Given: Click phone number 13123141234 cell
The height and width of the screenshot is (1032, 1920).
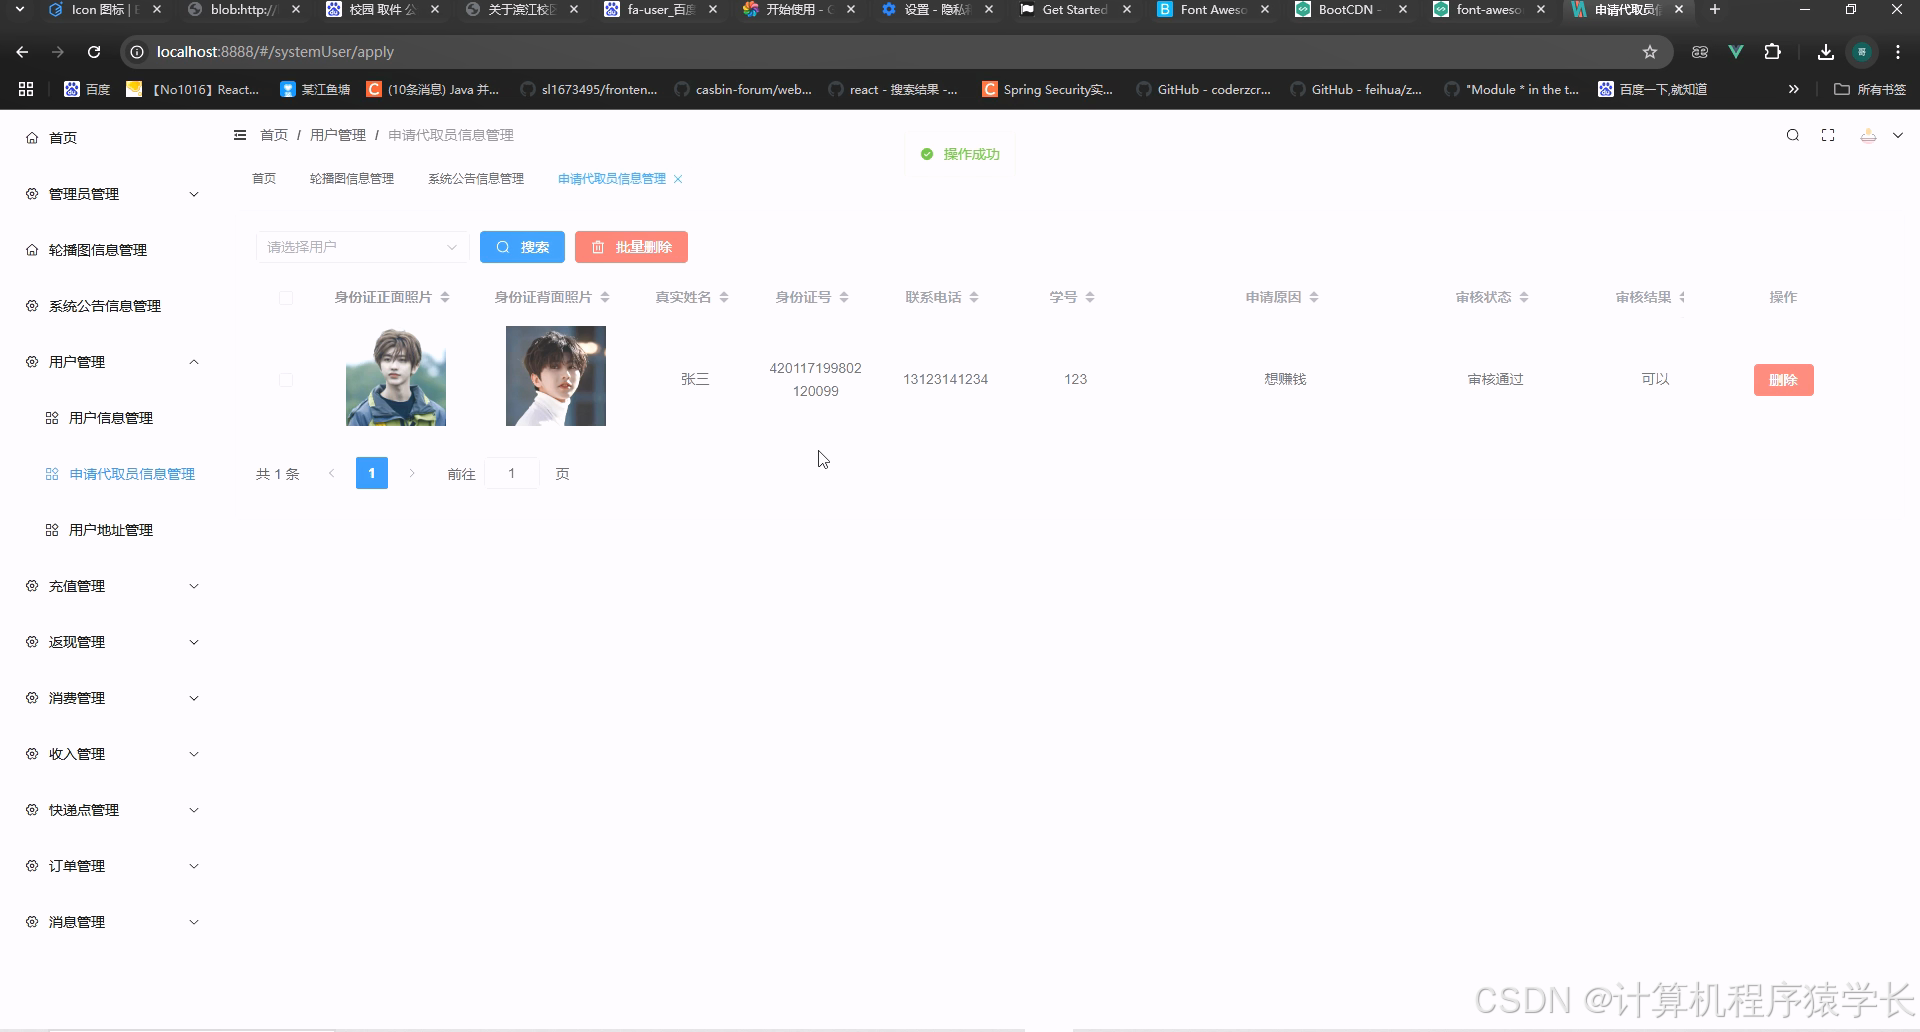Looking at the screenshot, I should 945,380.
